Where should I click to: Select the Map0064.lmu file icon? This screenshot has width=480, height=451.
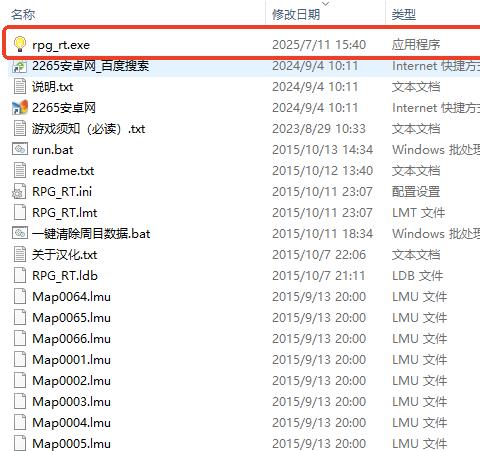[20, 296]
